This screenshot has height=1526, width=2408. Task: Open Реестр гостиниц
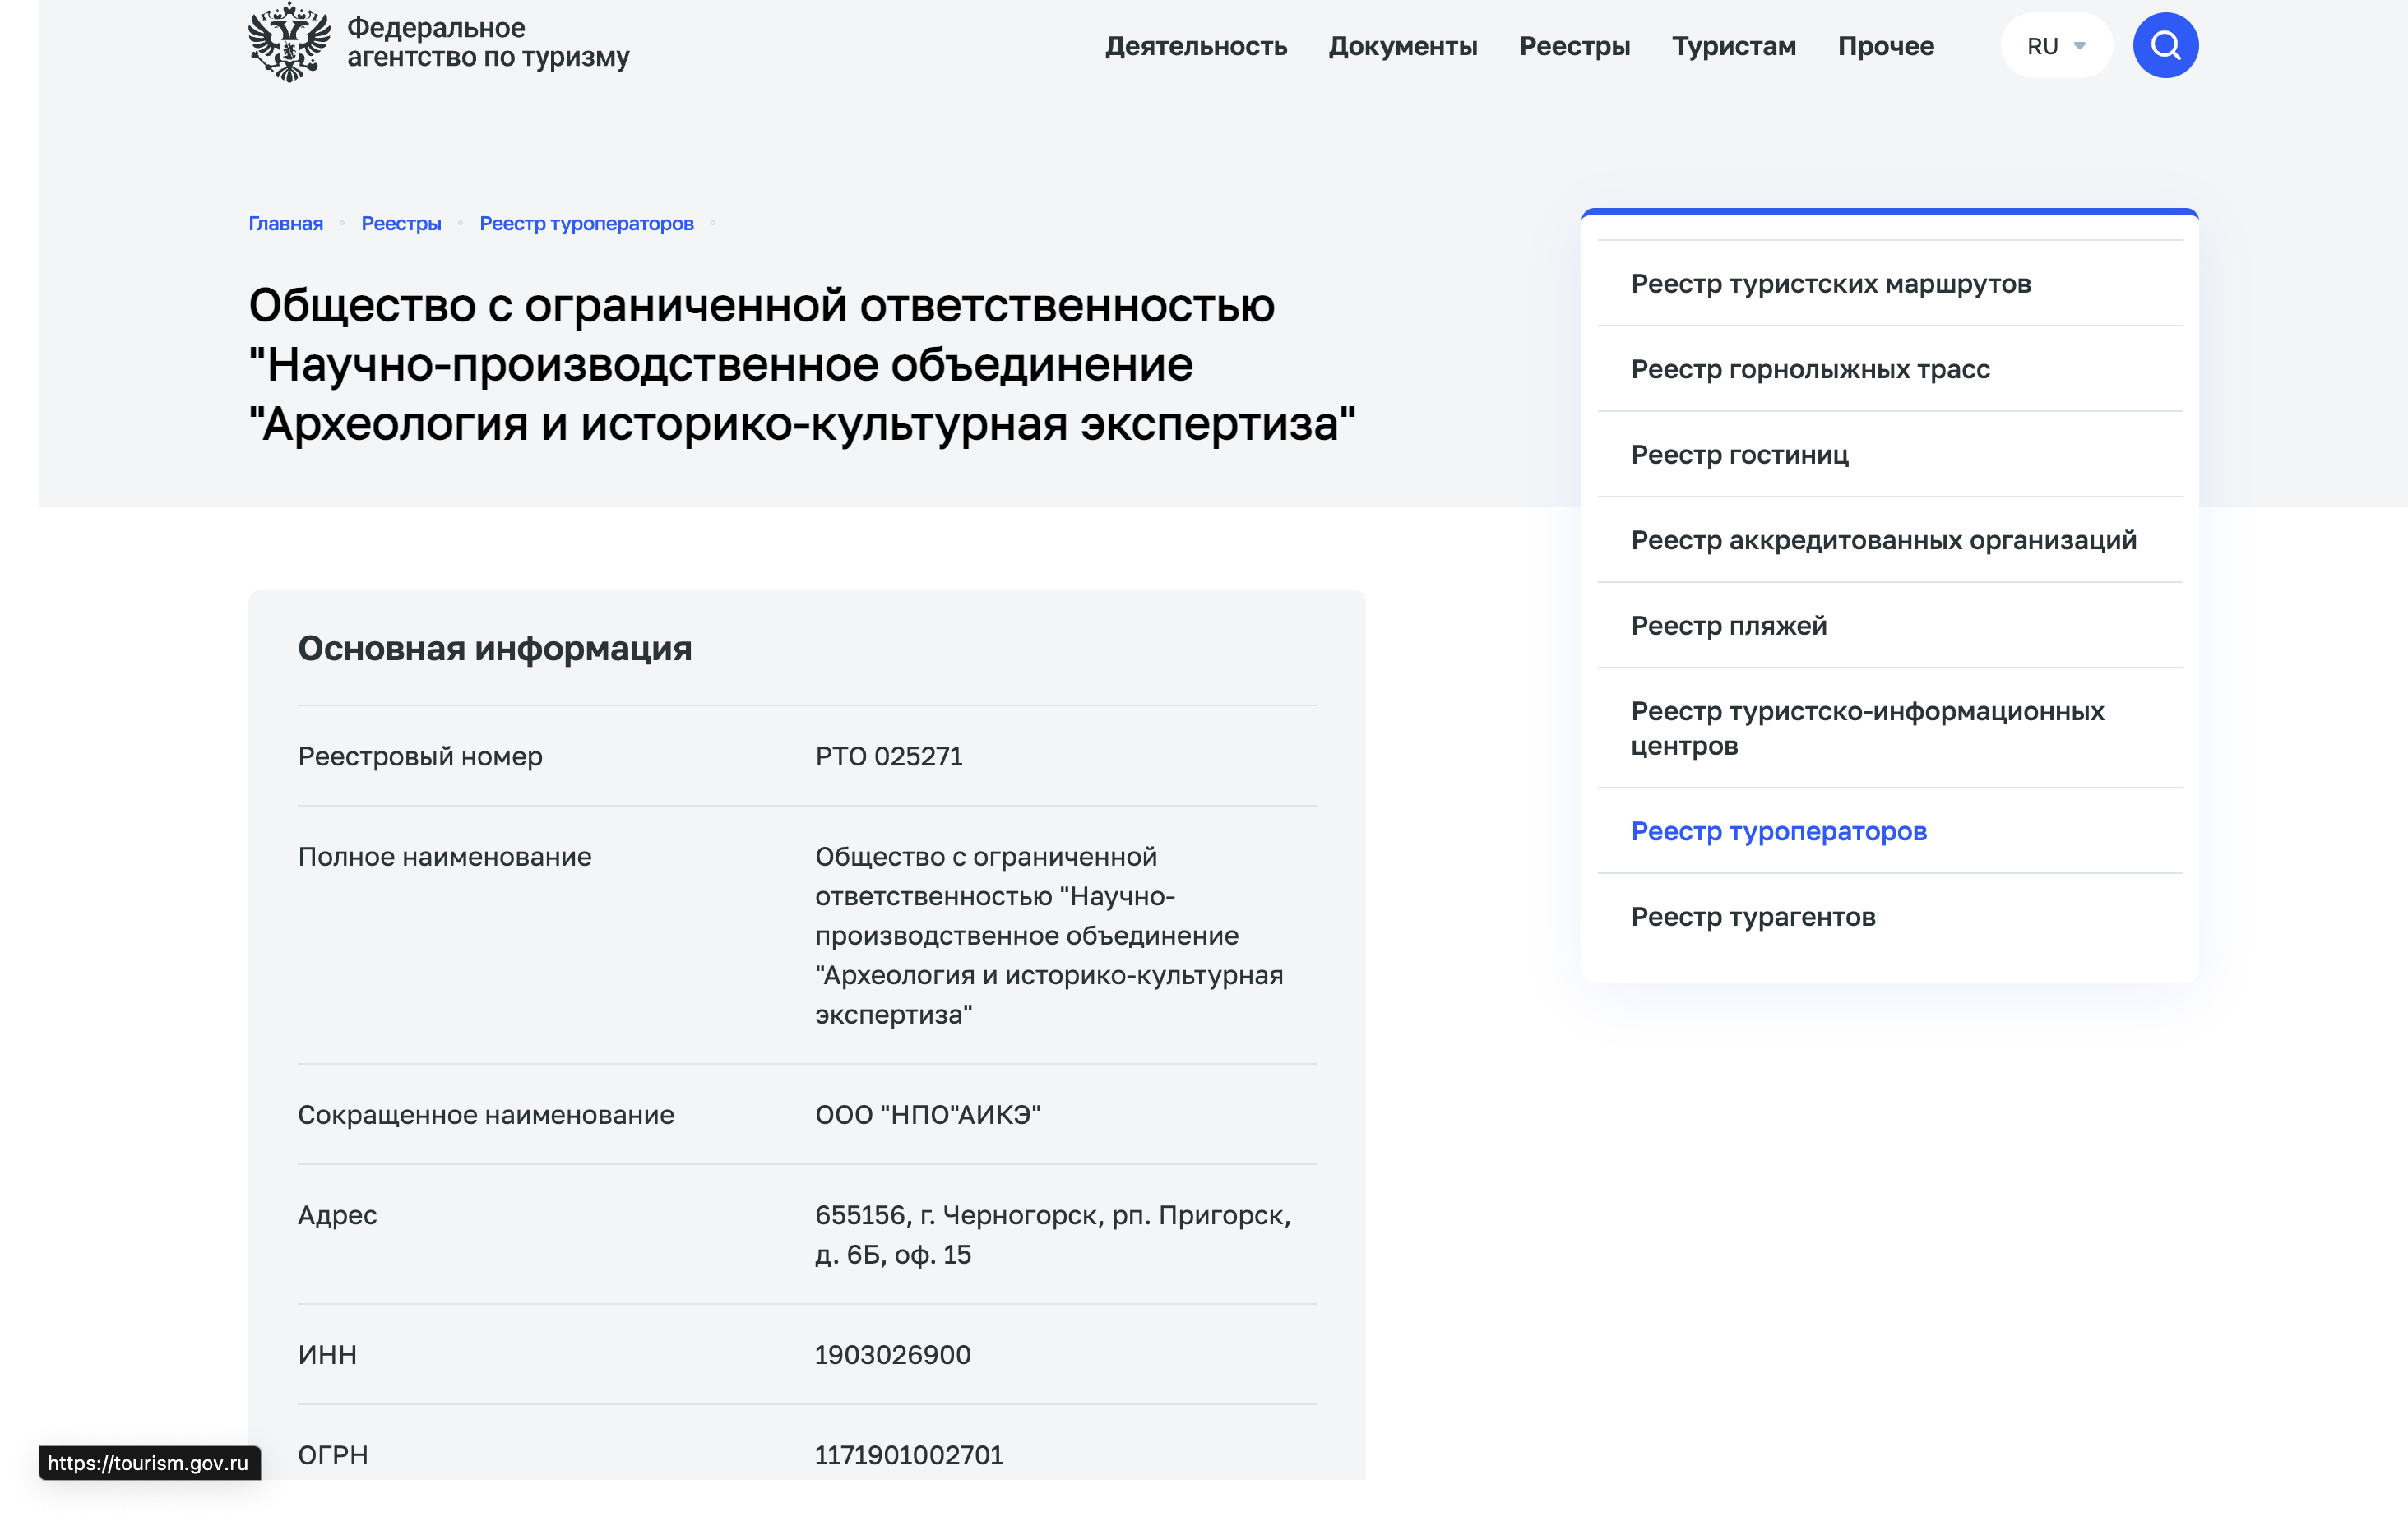[x=1740, y=455]
